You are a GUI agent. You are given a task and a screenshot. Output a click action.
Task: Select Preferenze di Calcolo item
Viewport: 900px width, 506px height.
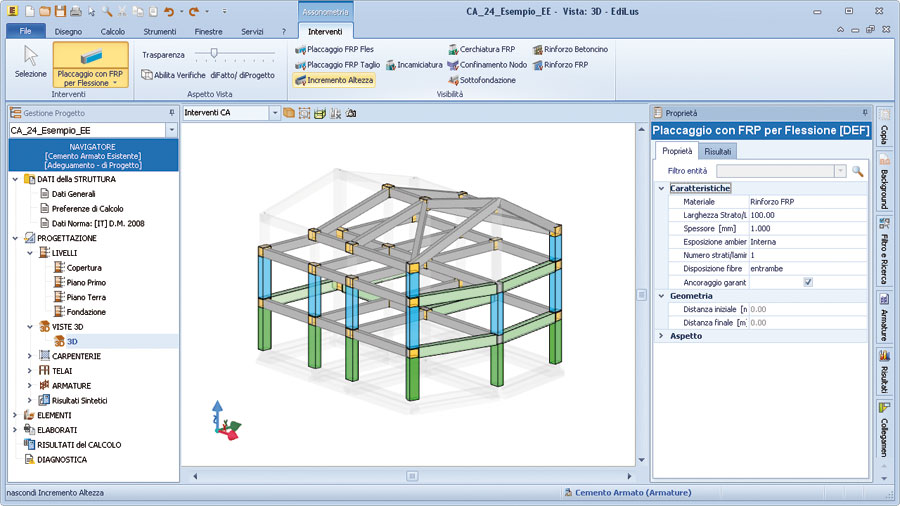[x=87, y=209]
